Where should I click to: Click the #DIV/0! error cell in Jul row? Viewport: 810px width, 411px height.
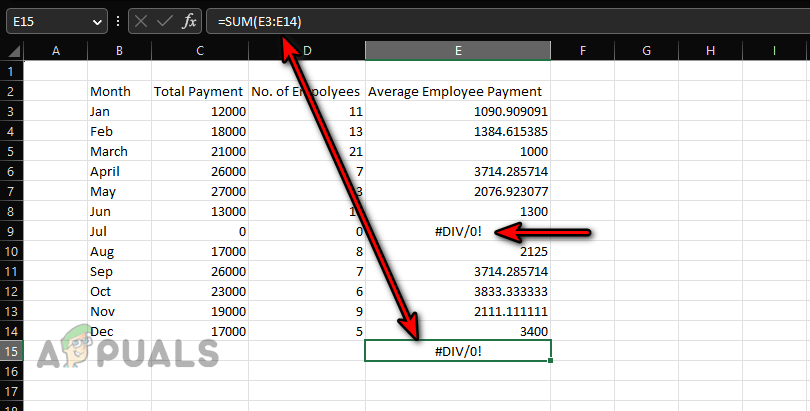point(458,231)
